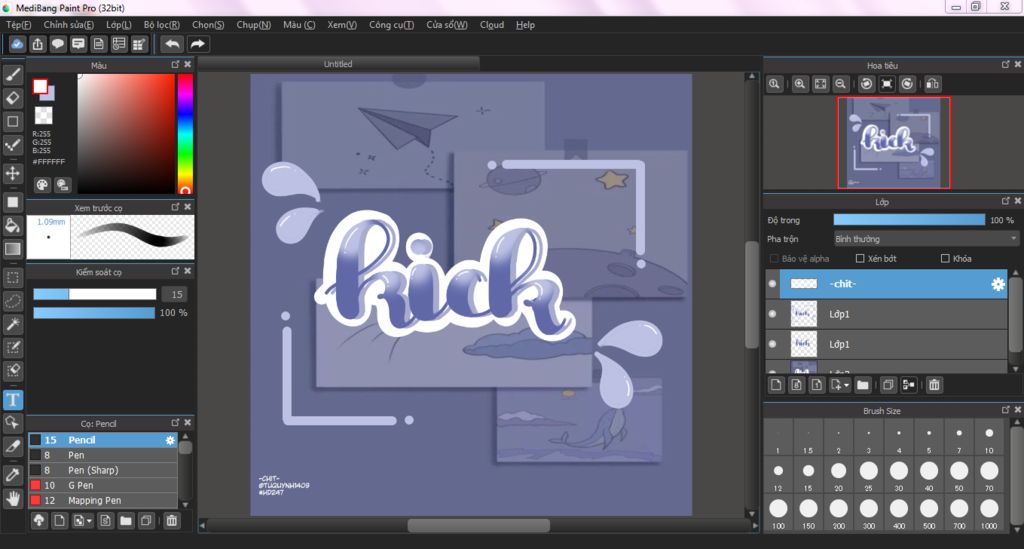Select the Pen (Sharp) brush

click(x=103, y=470)
